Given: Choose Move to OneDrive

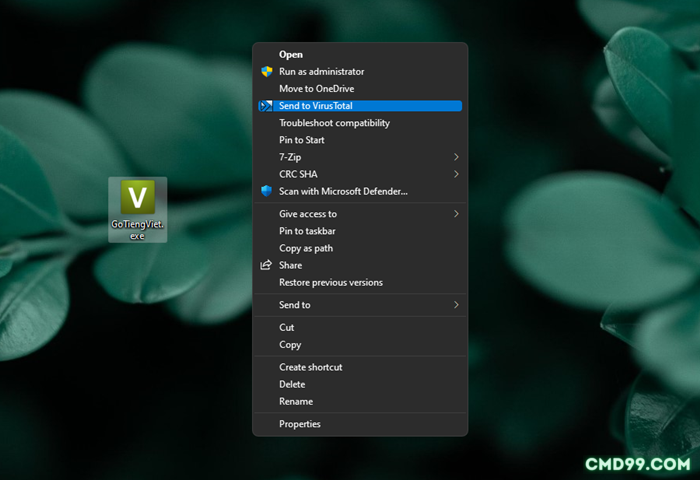Looking at the screenshot, I should (360, 89).
